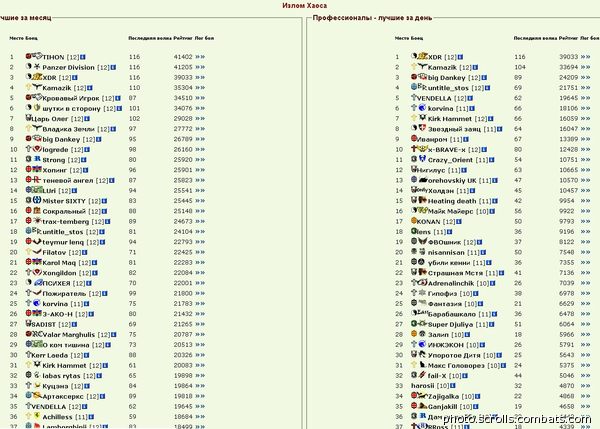The width and height of the screenshot is (600, 429).
Task: Open info icon next to TIHON
Action: pyautogui.click(x=83, y=57)
